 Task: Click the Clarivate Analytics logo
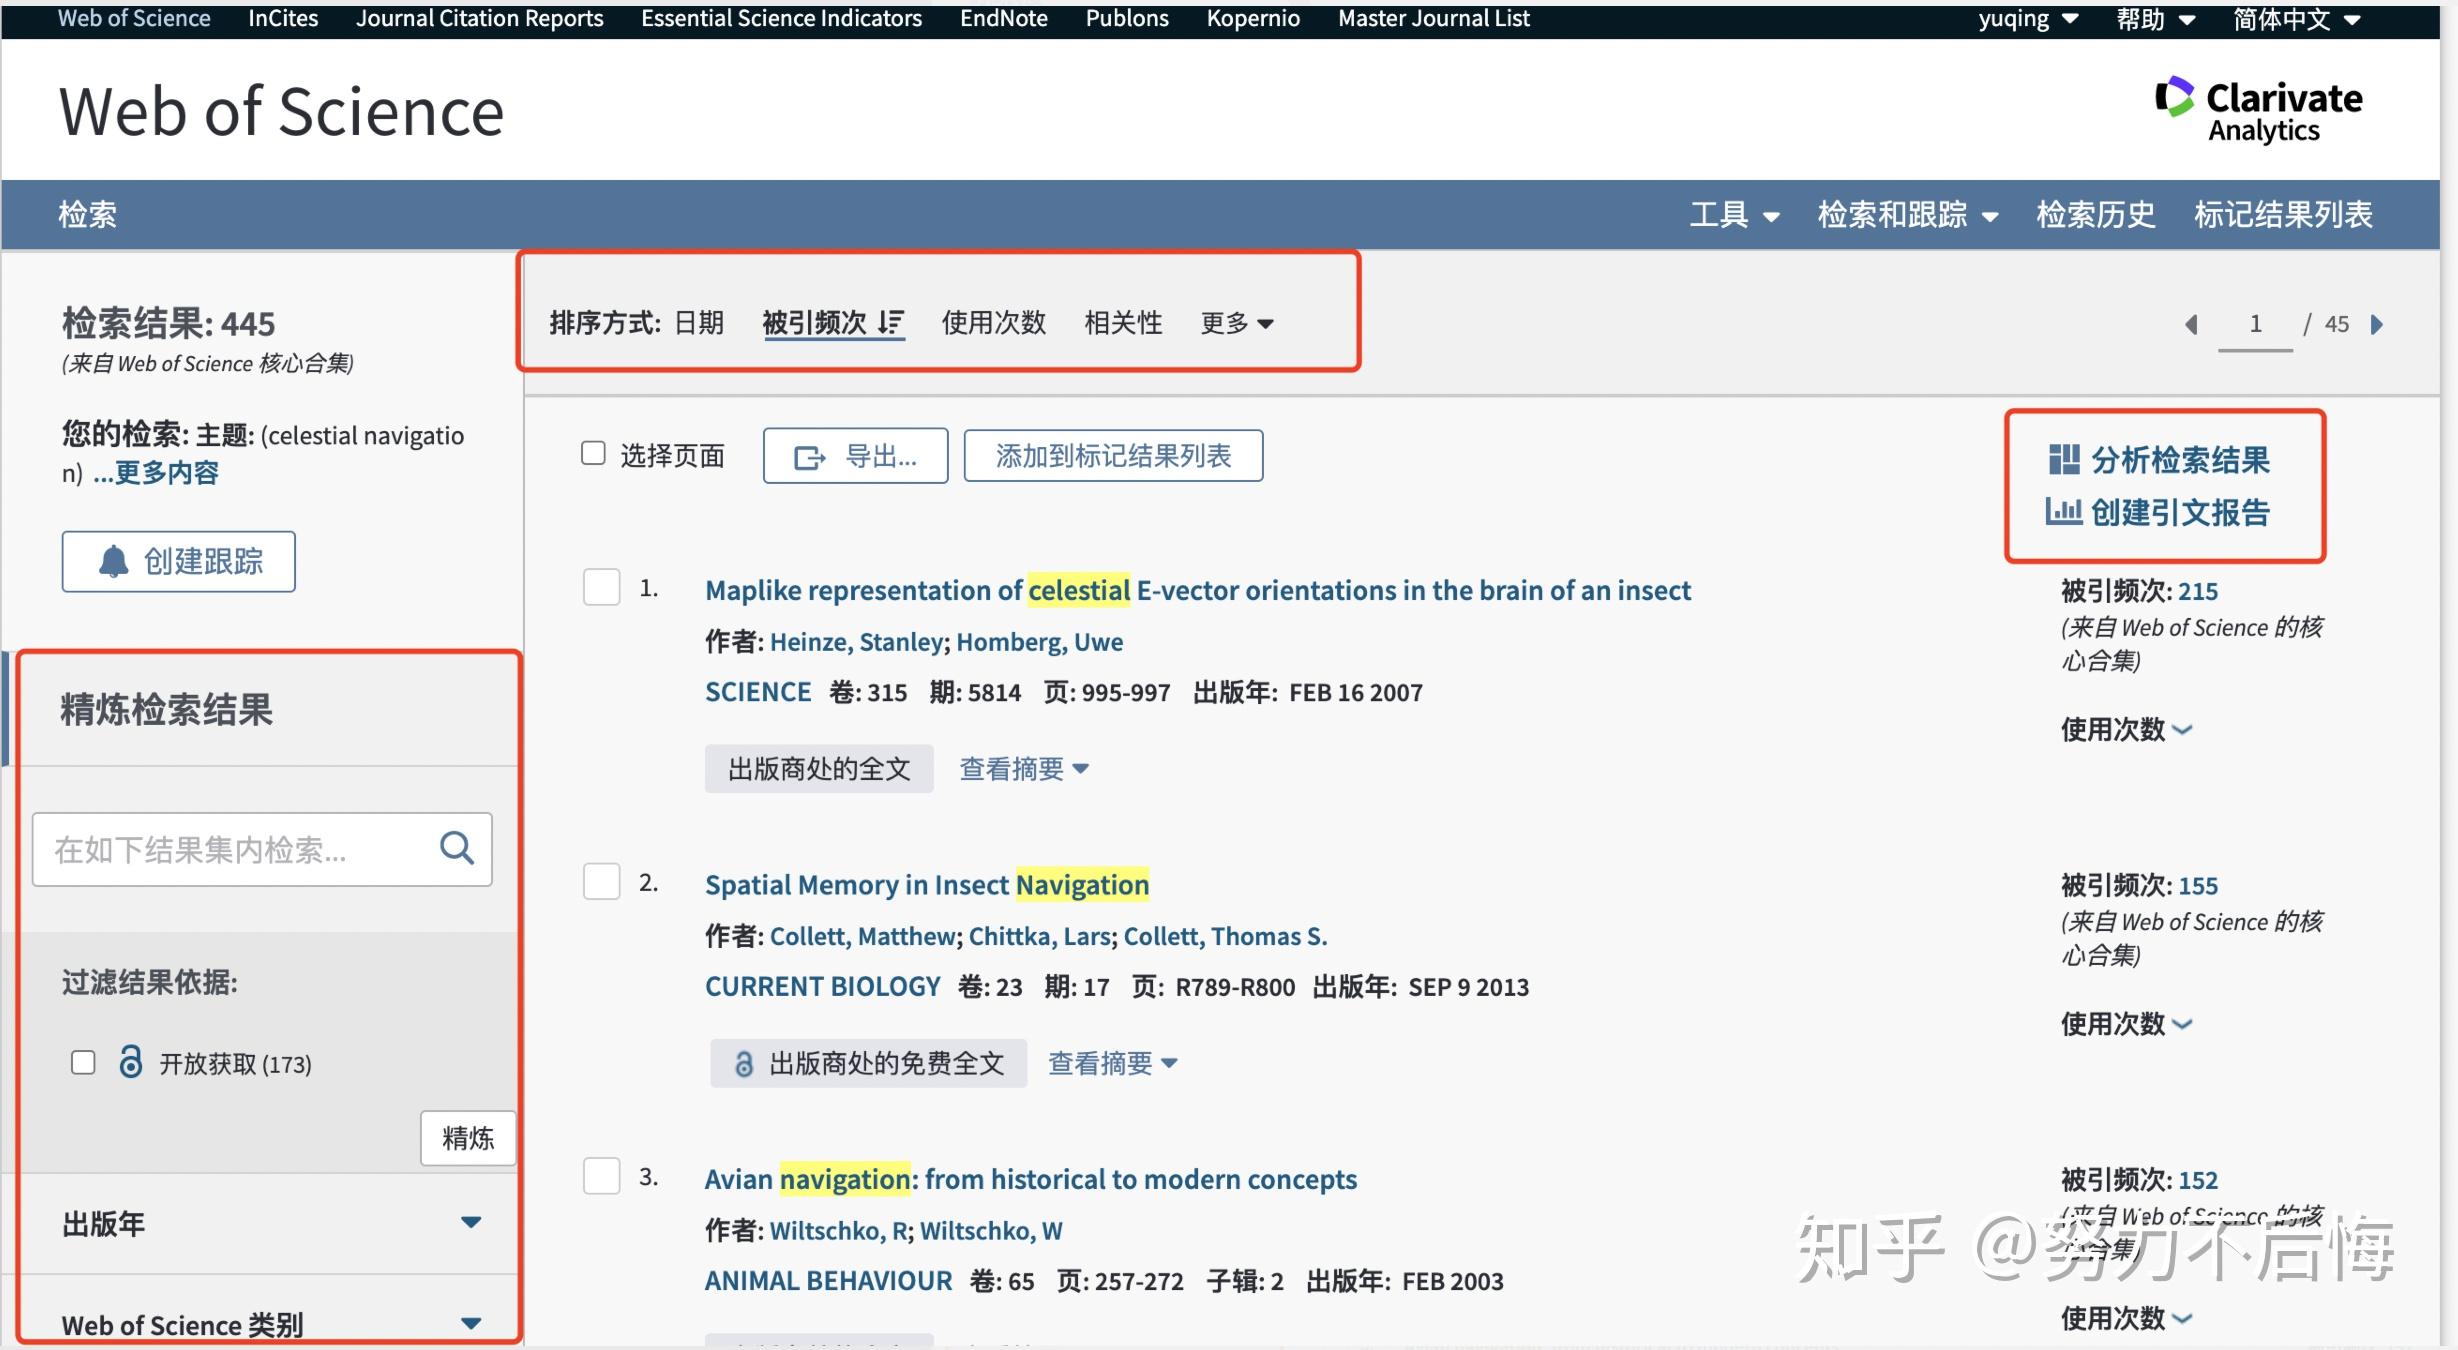2258,110
